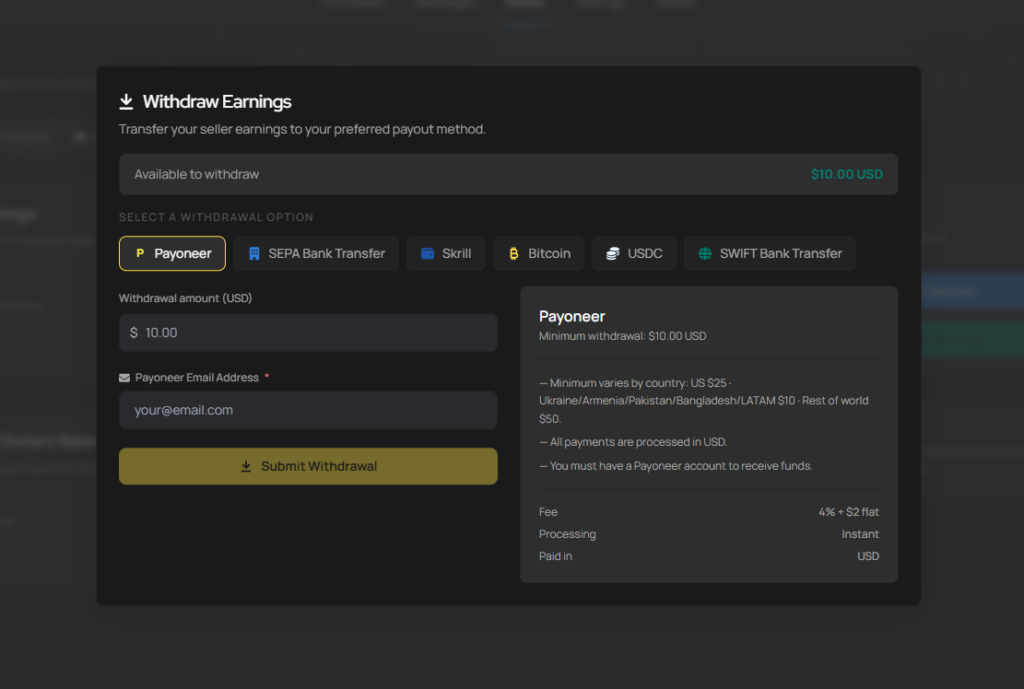Click the download arrow inside Submit Withdrawal
This screenshot has height=689, width=1024.
click(246, 467)
